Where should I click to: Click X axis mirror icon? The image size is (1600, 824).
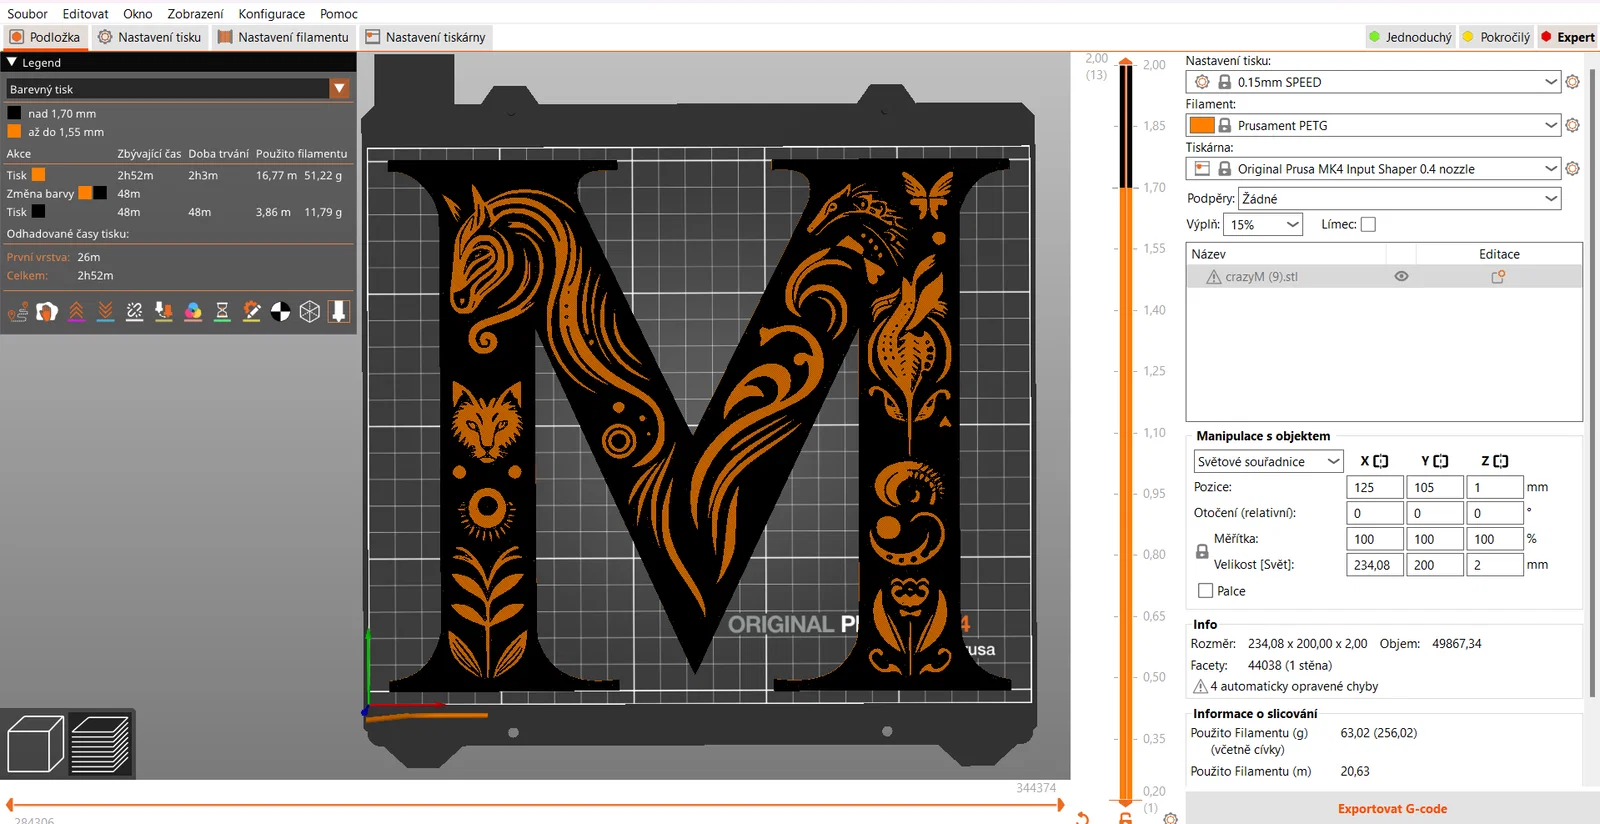pos(1381,461)
